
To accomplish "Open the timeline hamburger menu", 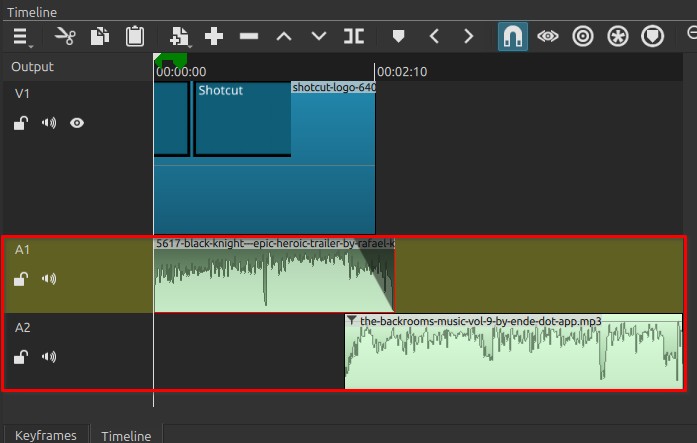I will click(21, 37).
